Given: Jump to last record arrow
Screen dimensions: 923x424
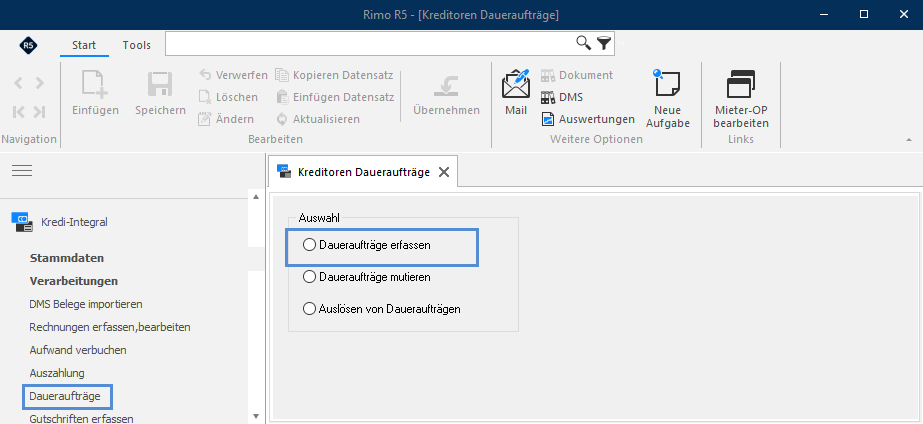Looking at the screenshot, I should pyautogui.click(x=39, y=111).
